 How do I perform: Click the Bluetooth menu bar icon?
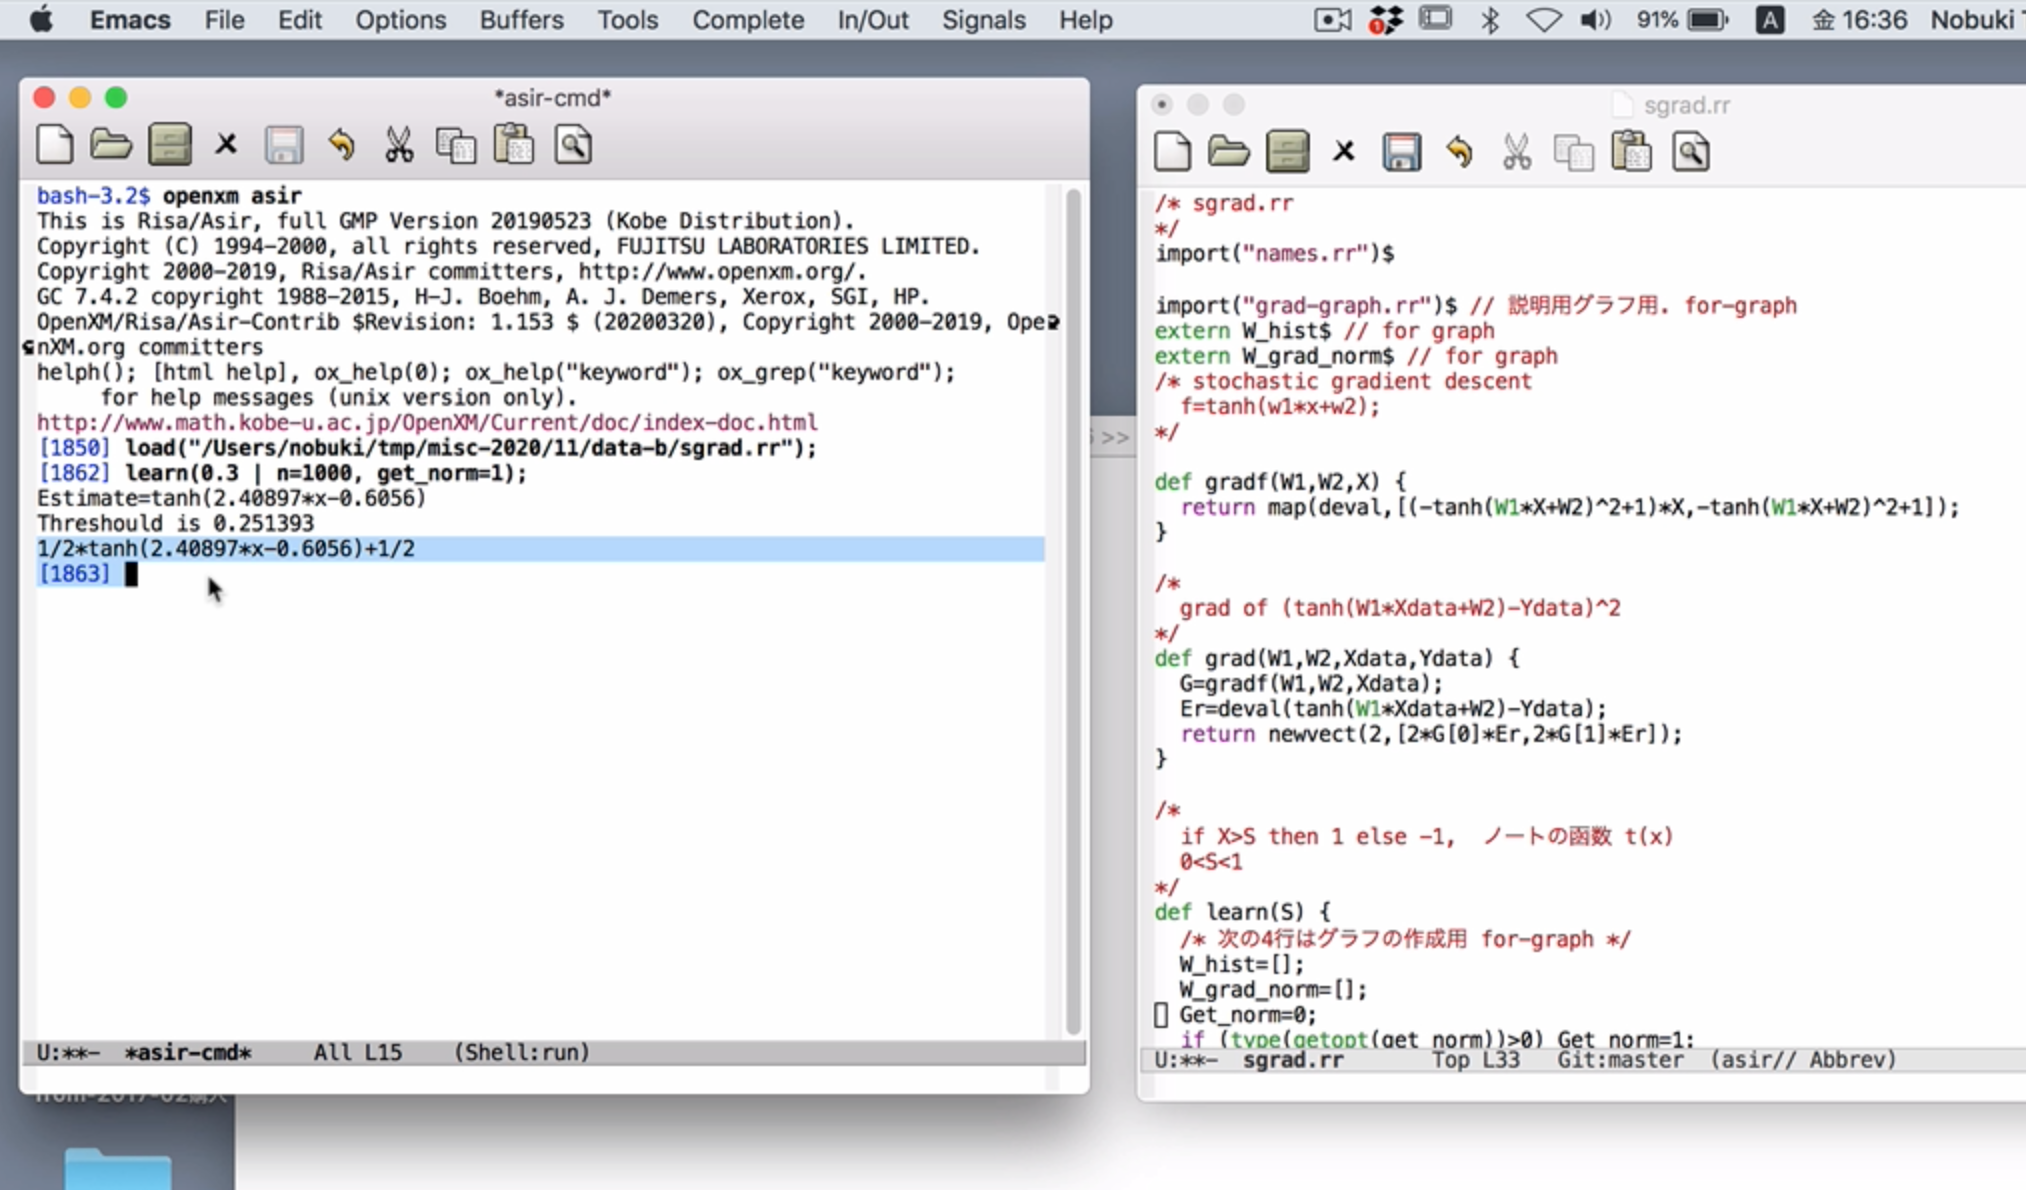(1490, 20)
